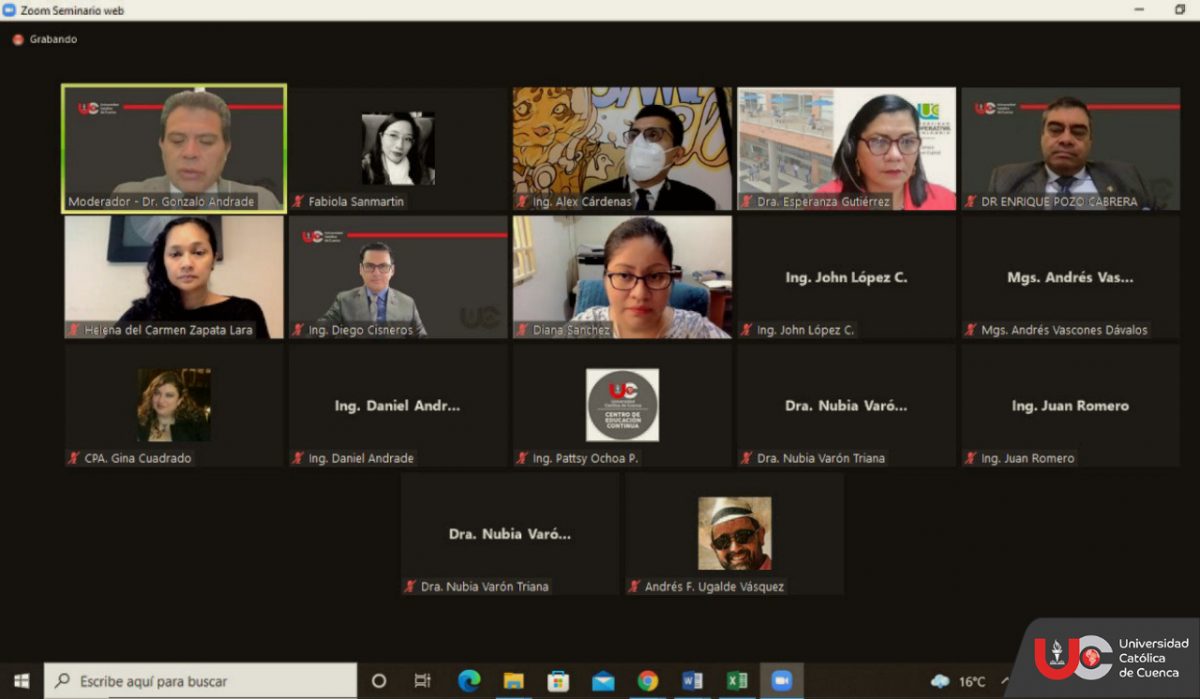
Task: Click the muted mic icon for Ing. Alex Cárdenas
Action: (522, 202)
